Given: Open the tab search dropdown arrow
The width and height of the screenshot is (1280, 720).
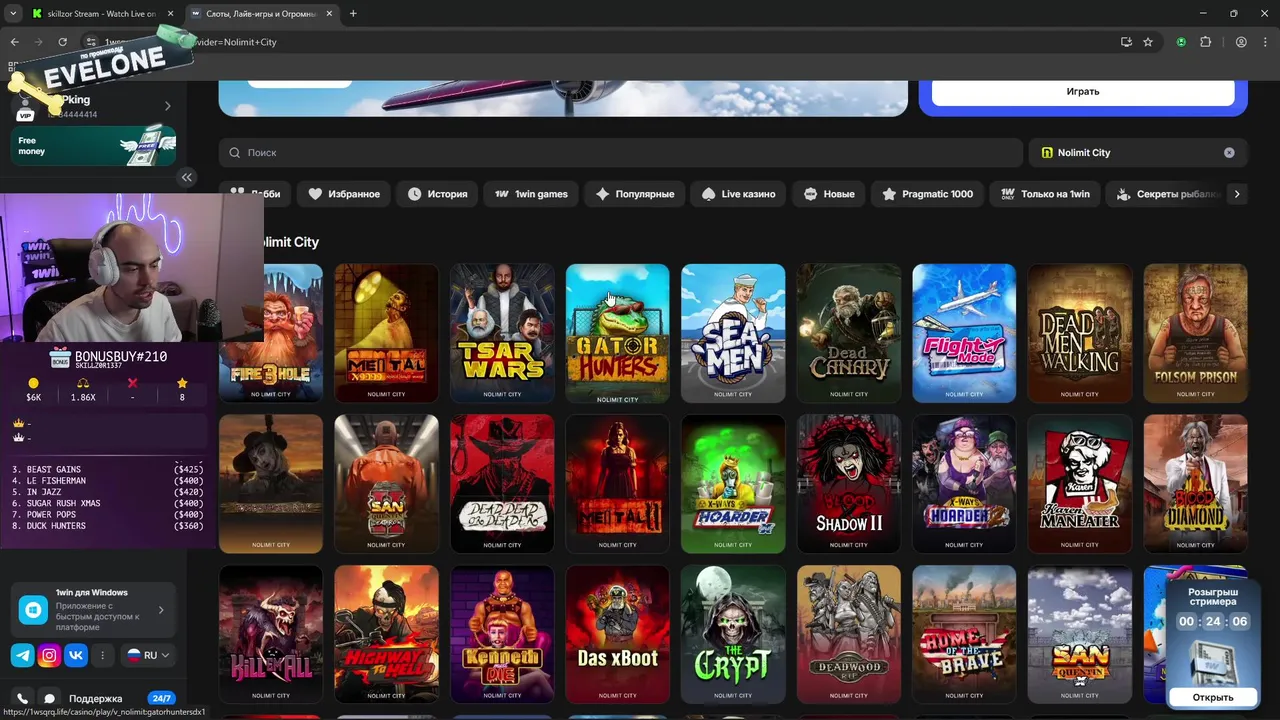Looking at the screenshot, I should (13, 14).
